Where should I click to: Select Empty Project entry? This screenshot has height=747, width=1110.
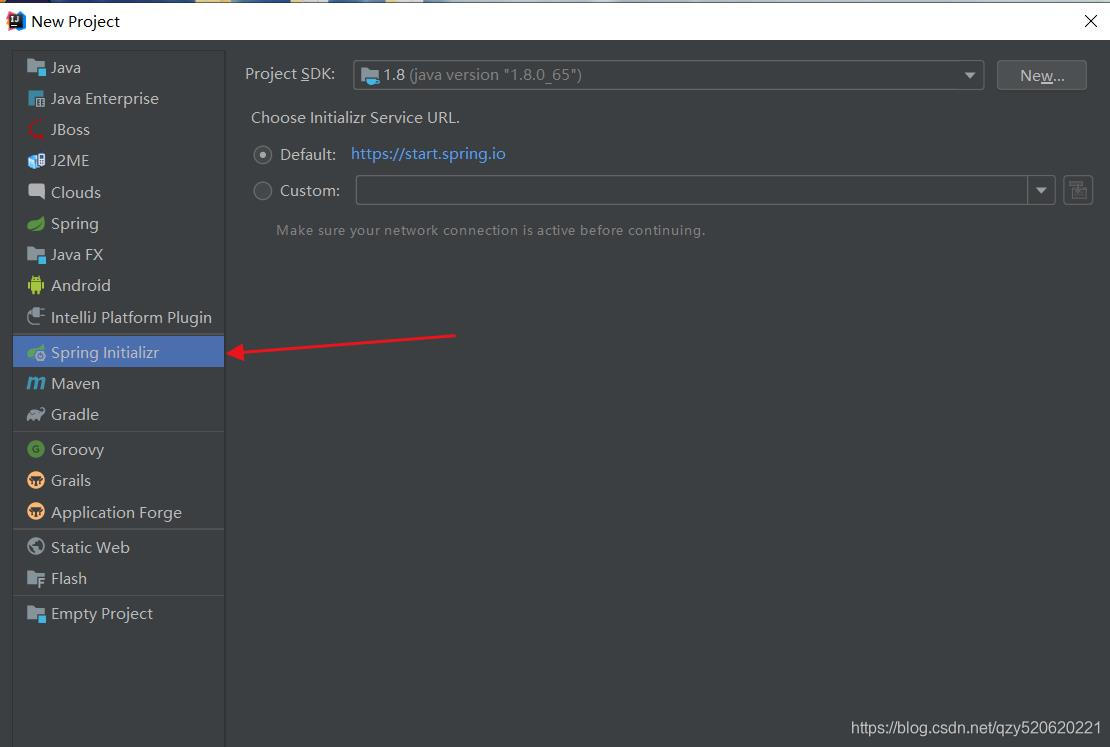(x=119, y=613)
